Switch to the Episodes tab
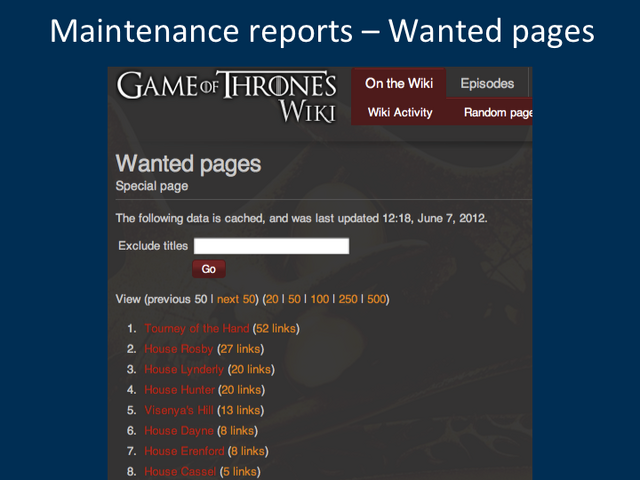This screenshot has height=480, width=640. (x=487, y=83)
